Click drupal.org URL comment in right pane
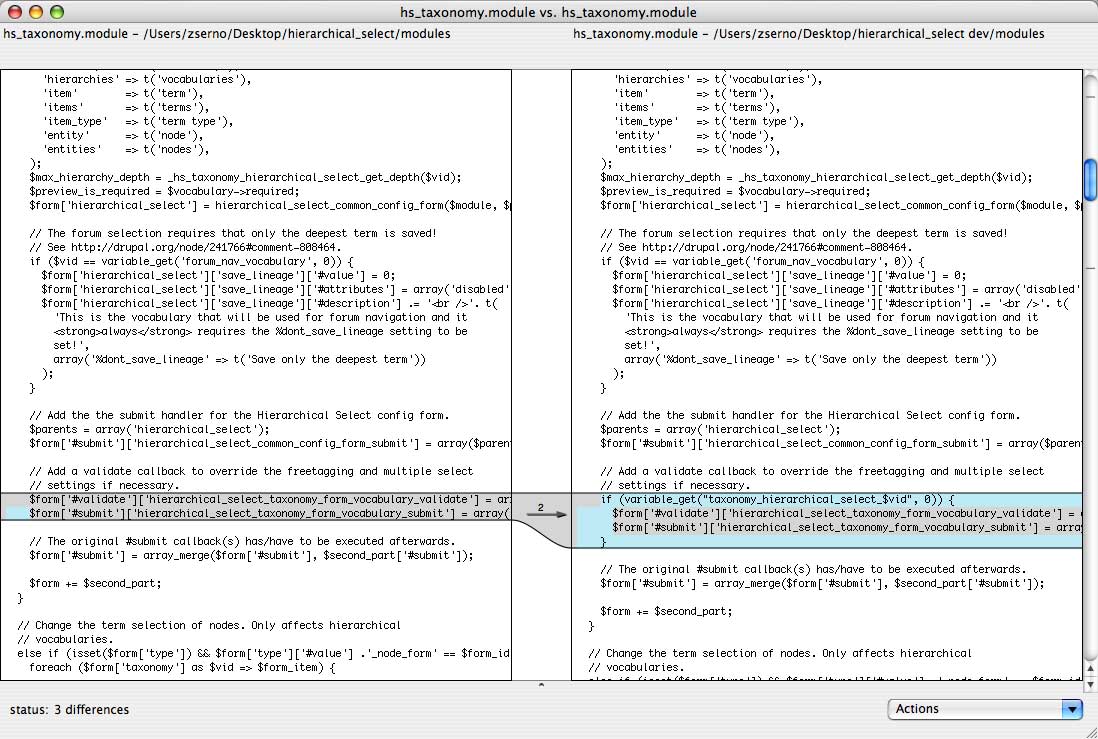 point(757,247)
